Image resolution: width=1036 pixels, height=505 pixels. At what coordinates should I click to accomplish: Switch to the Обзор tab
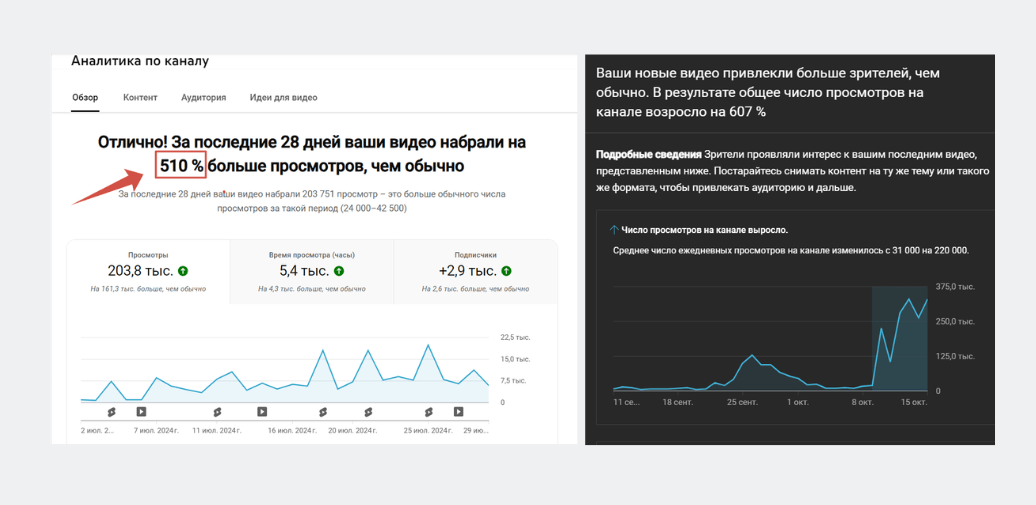[85, 98]
